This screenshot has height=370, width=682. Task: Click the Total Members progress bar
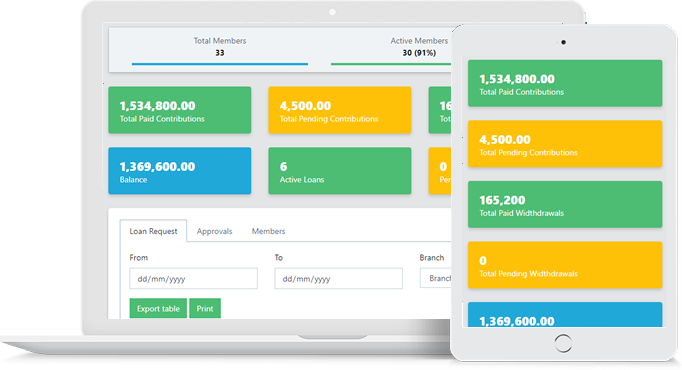point(220,64)
